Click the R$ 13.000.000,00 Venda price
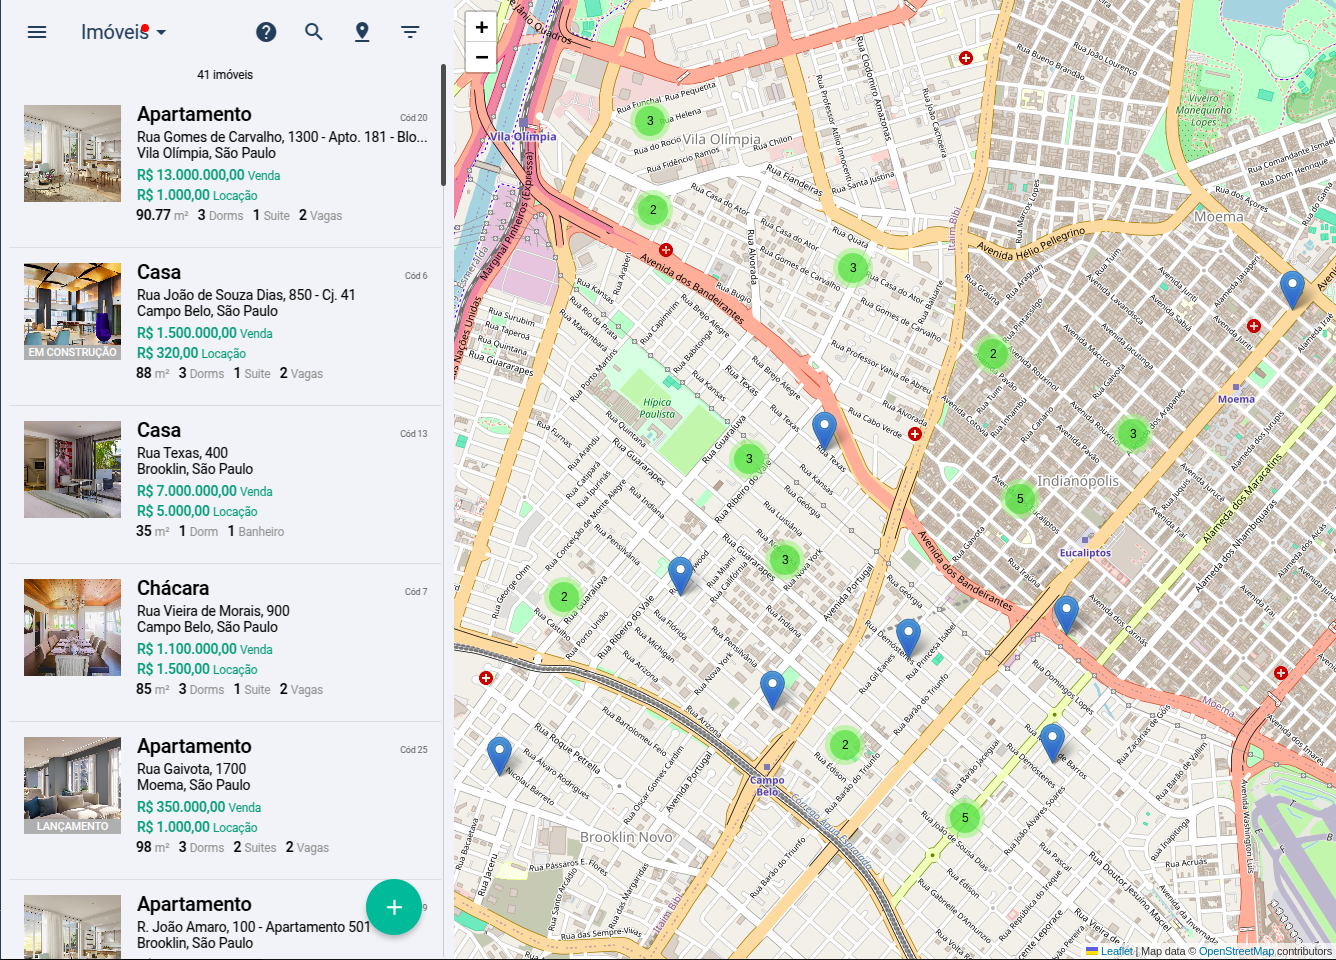 [208, 175]
